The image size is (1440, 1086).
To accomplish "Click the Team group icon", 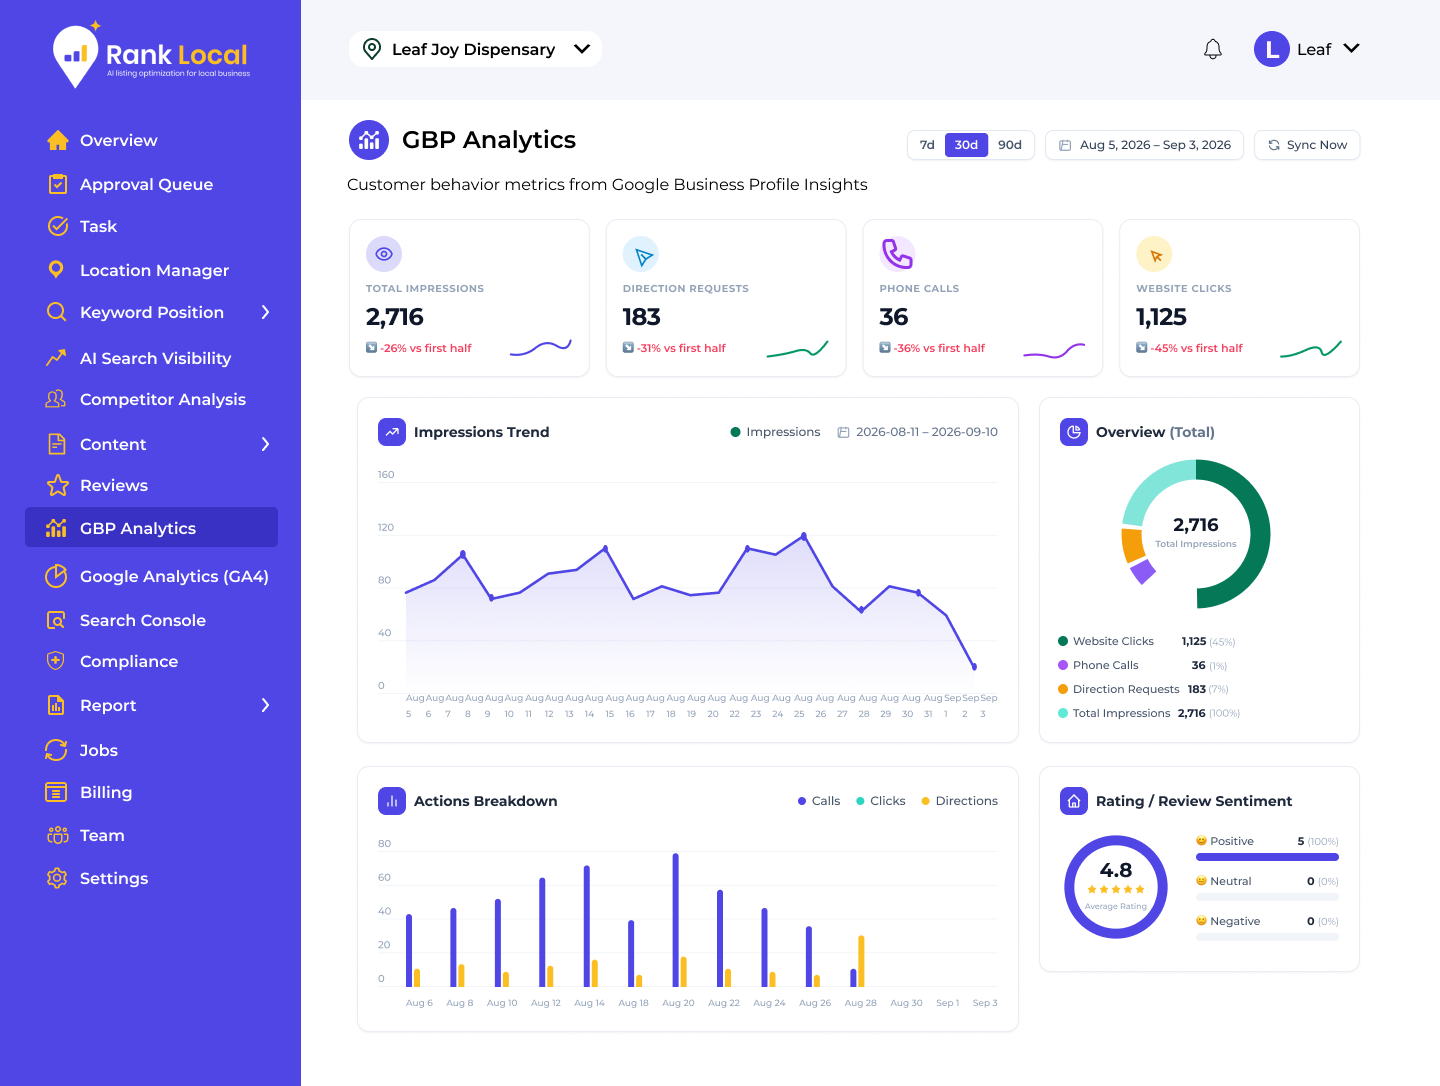I will 58,835.
